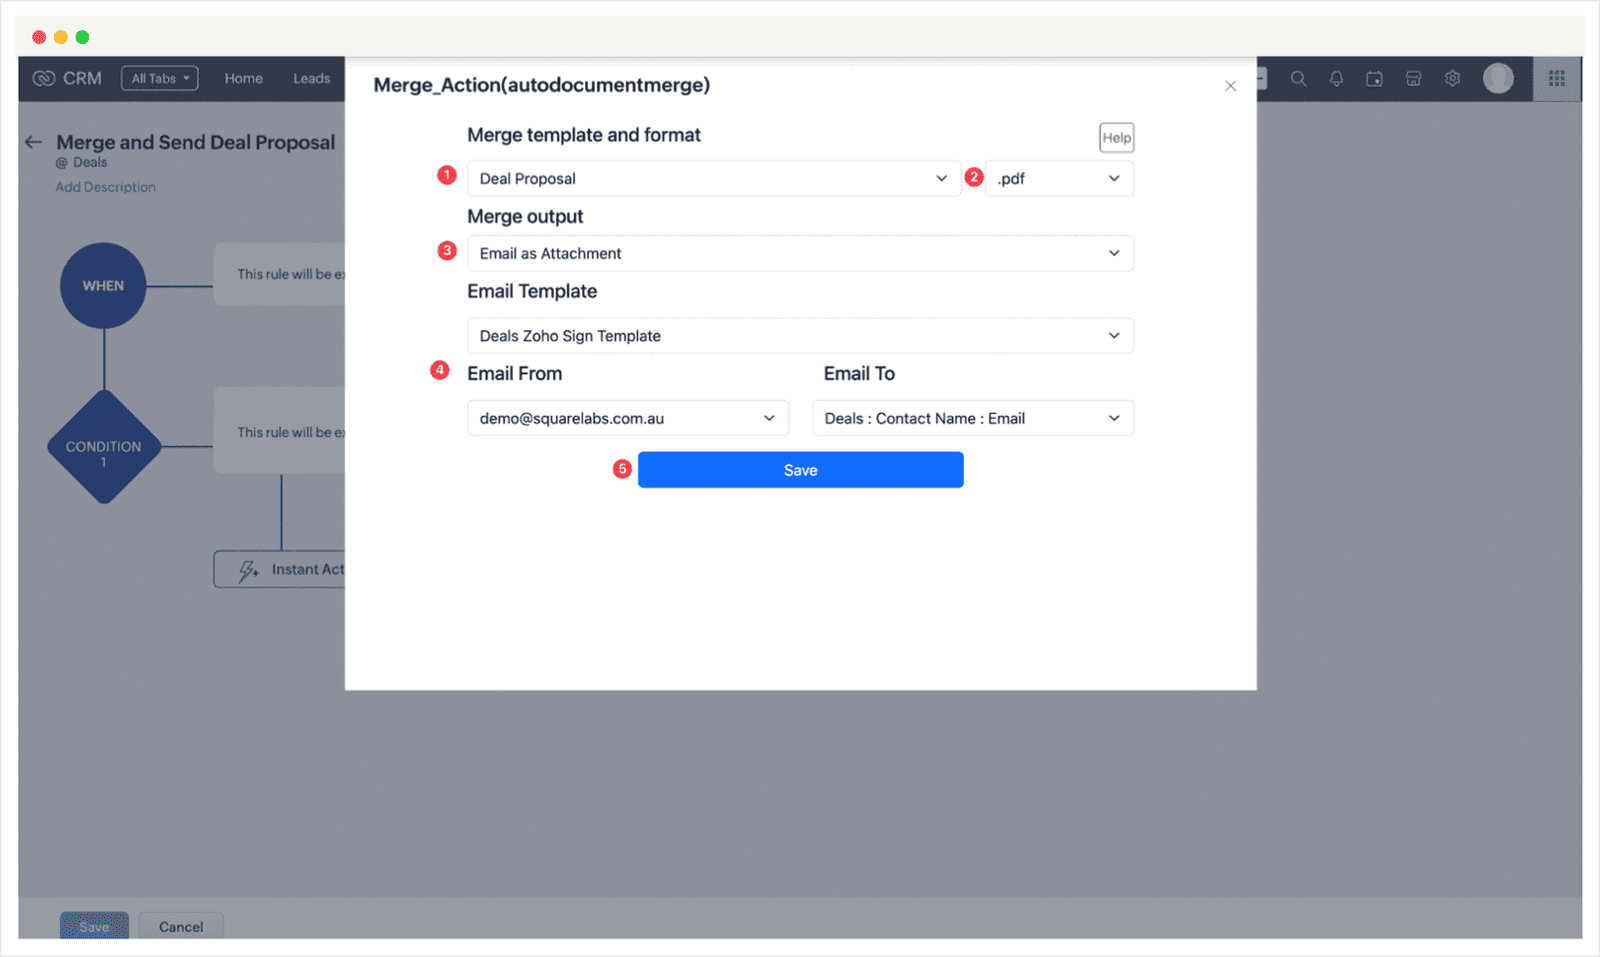The height and width of the screenshot is (957, 1600).
Task: Click the bottom-left Save rule button
Action: point(94,926)
